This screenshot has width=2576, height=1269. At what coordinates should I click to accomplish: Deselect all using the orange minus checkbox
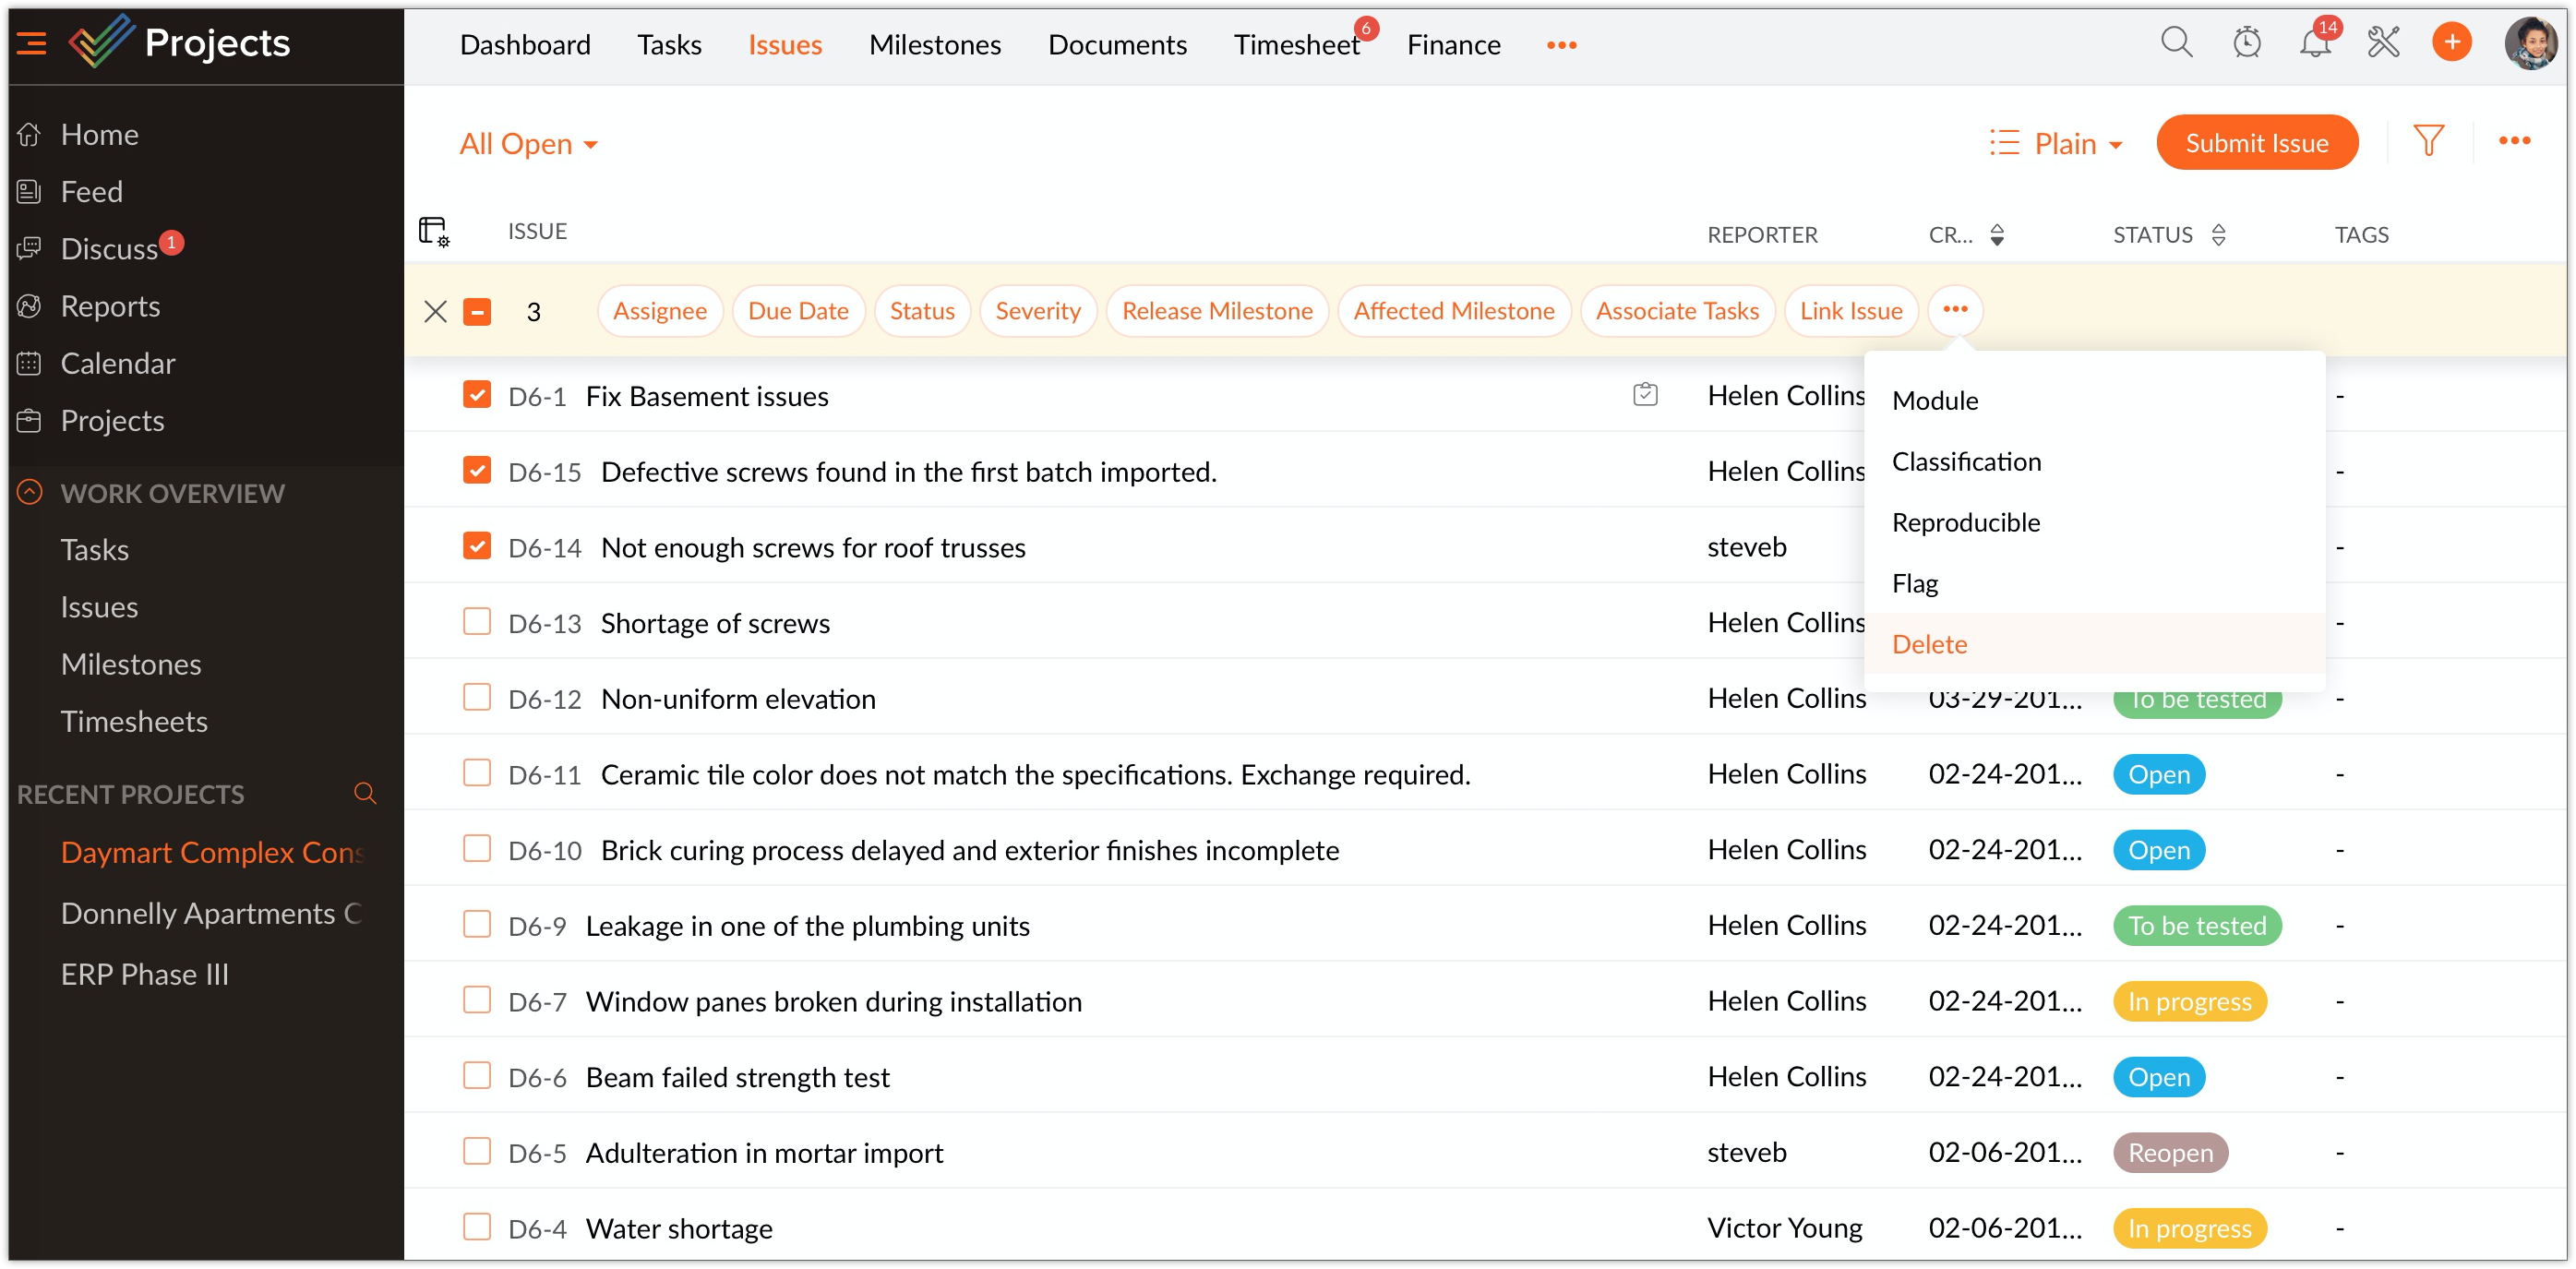click(477, 311)
